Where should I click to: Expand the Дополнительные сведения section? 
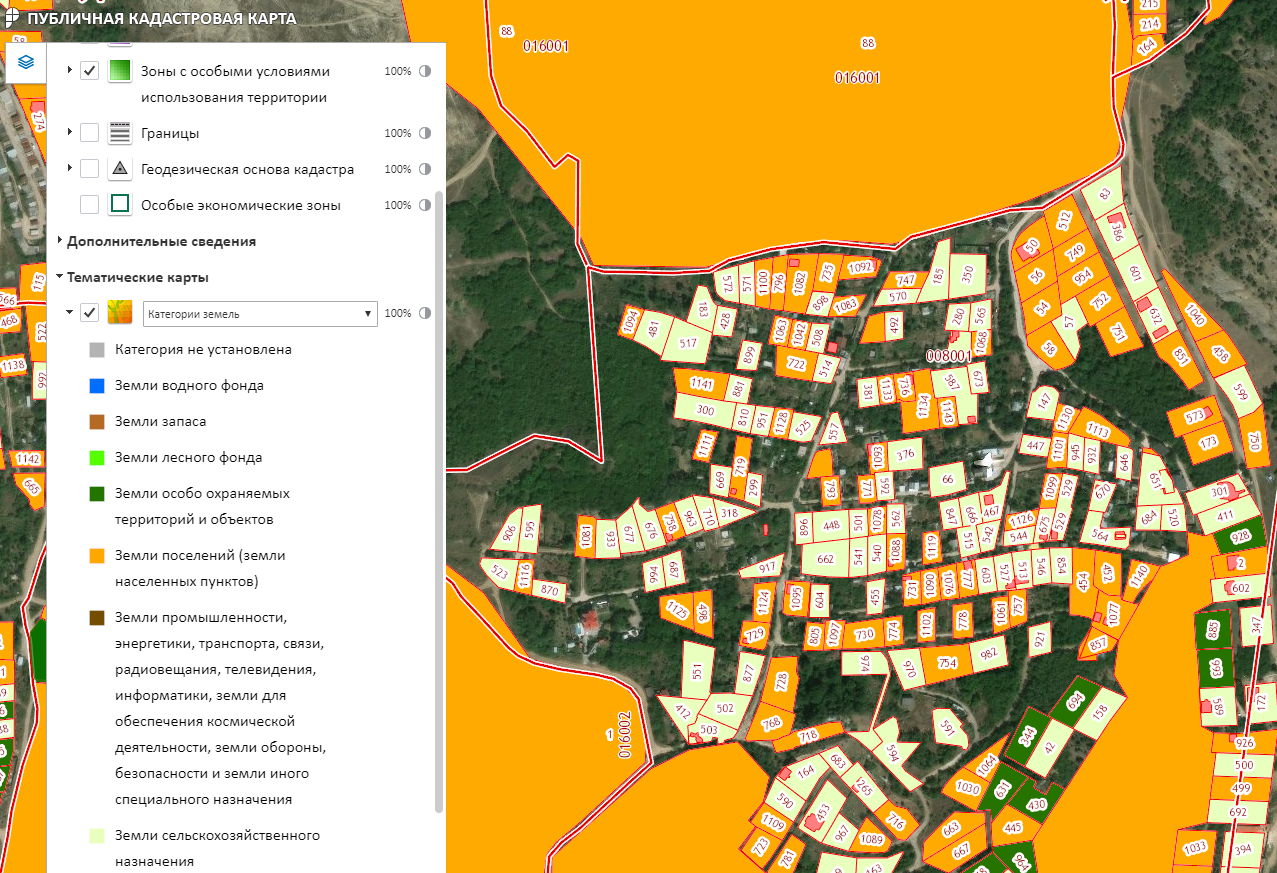point(161,241)
